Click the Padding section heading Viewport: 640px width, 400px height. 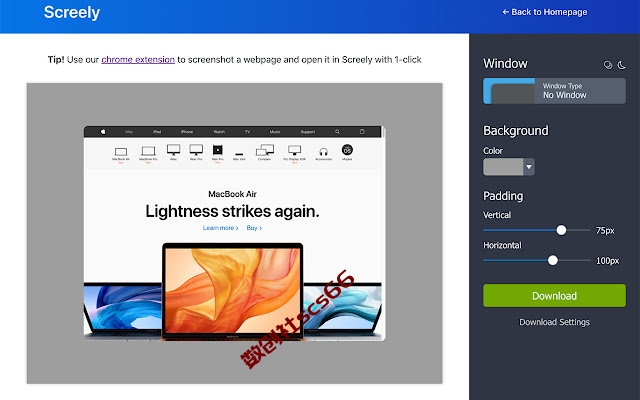click(x=503, y=196)
